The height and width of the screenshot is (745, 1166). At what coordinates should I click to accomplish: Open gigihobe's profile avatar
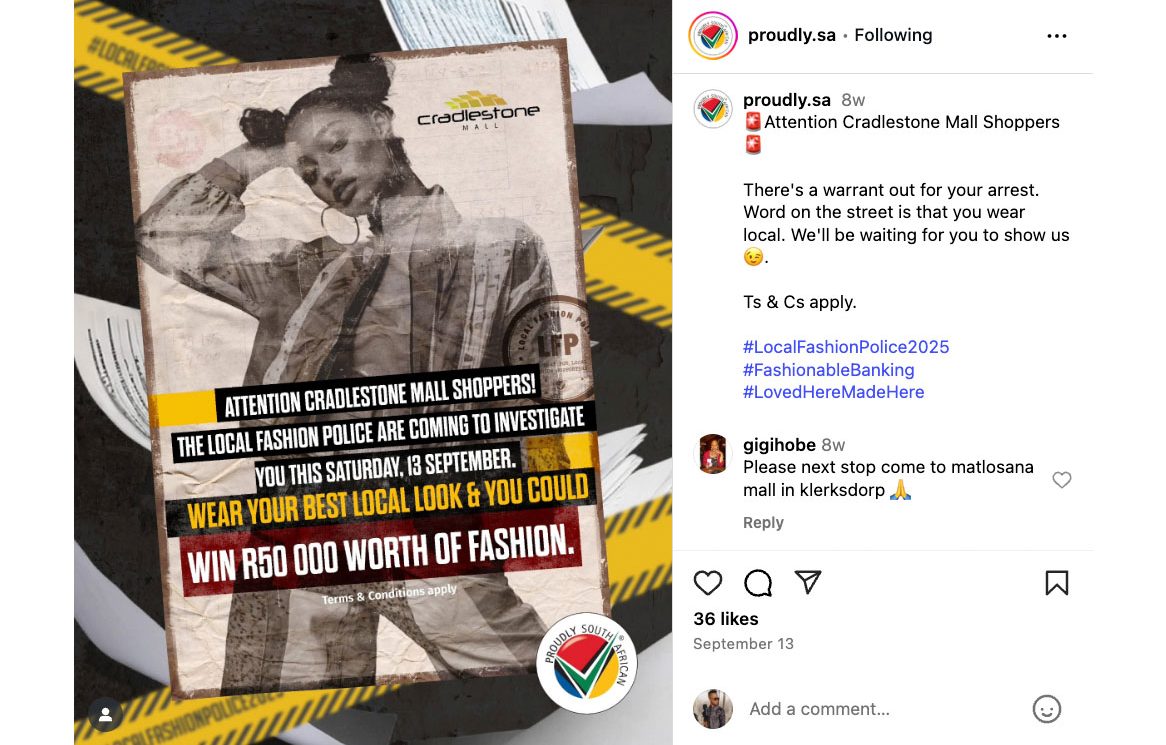pyautogui.click(x=712, y=454)
